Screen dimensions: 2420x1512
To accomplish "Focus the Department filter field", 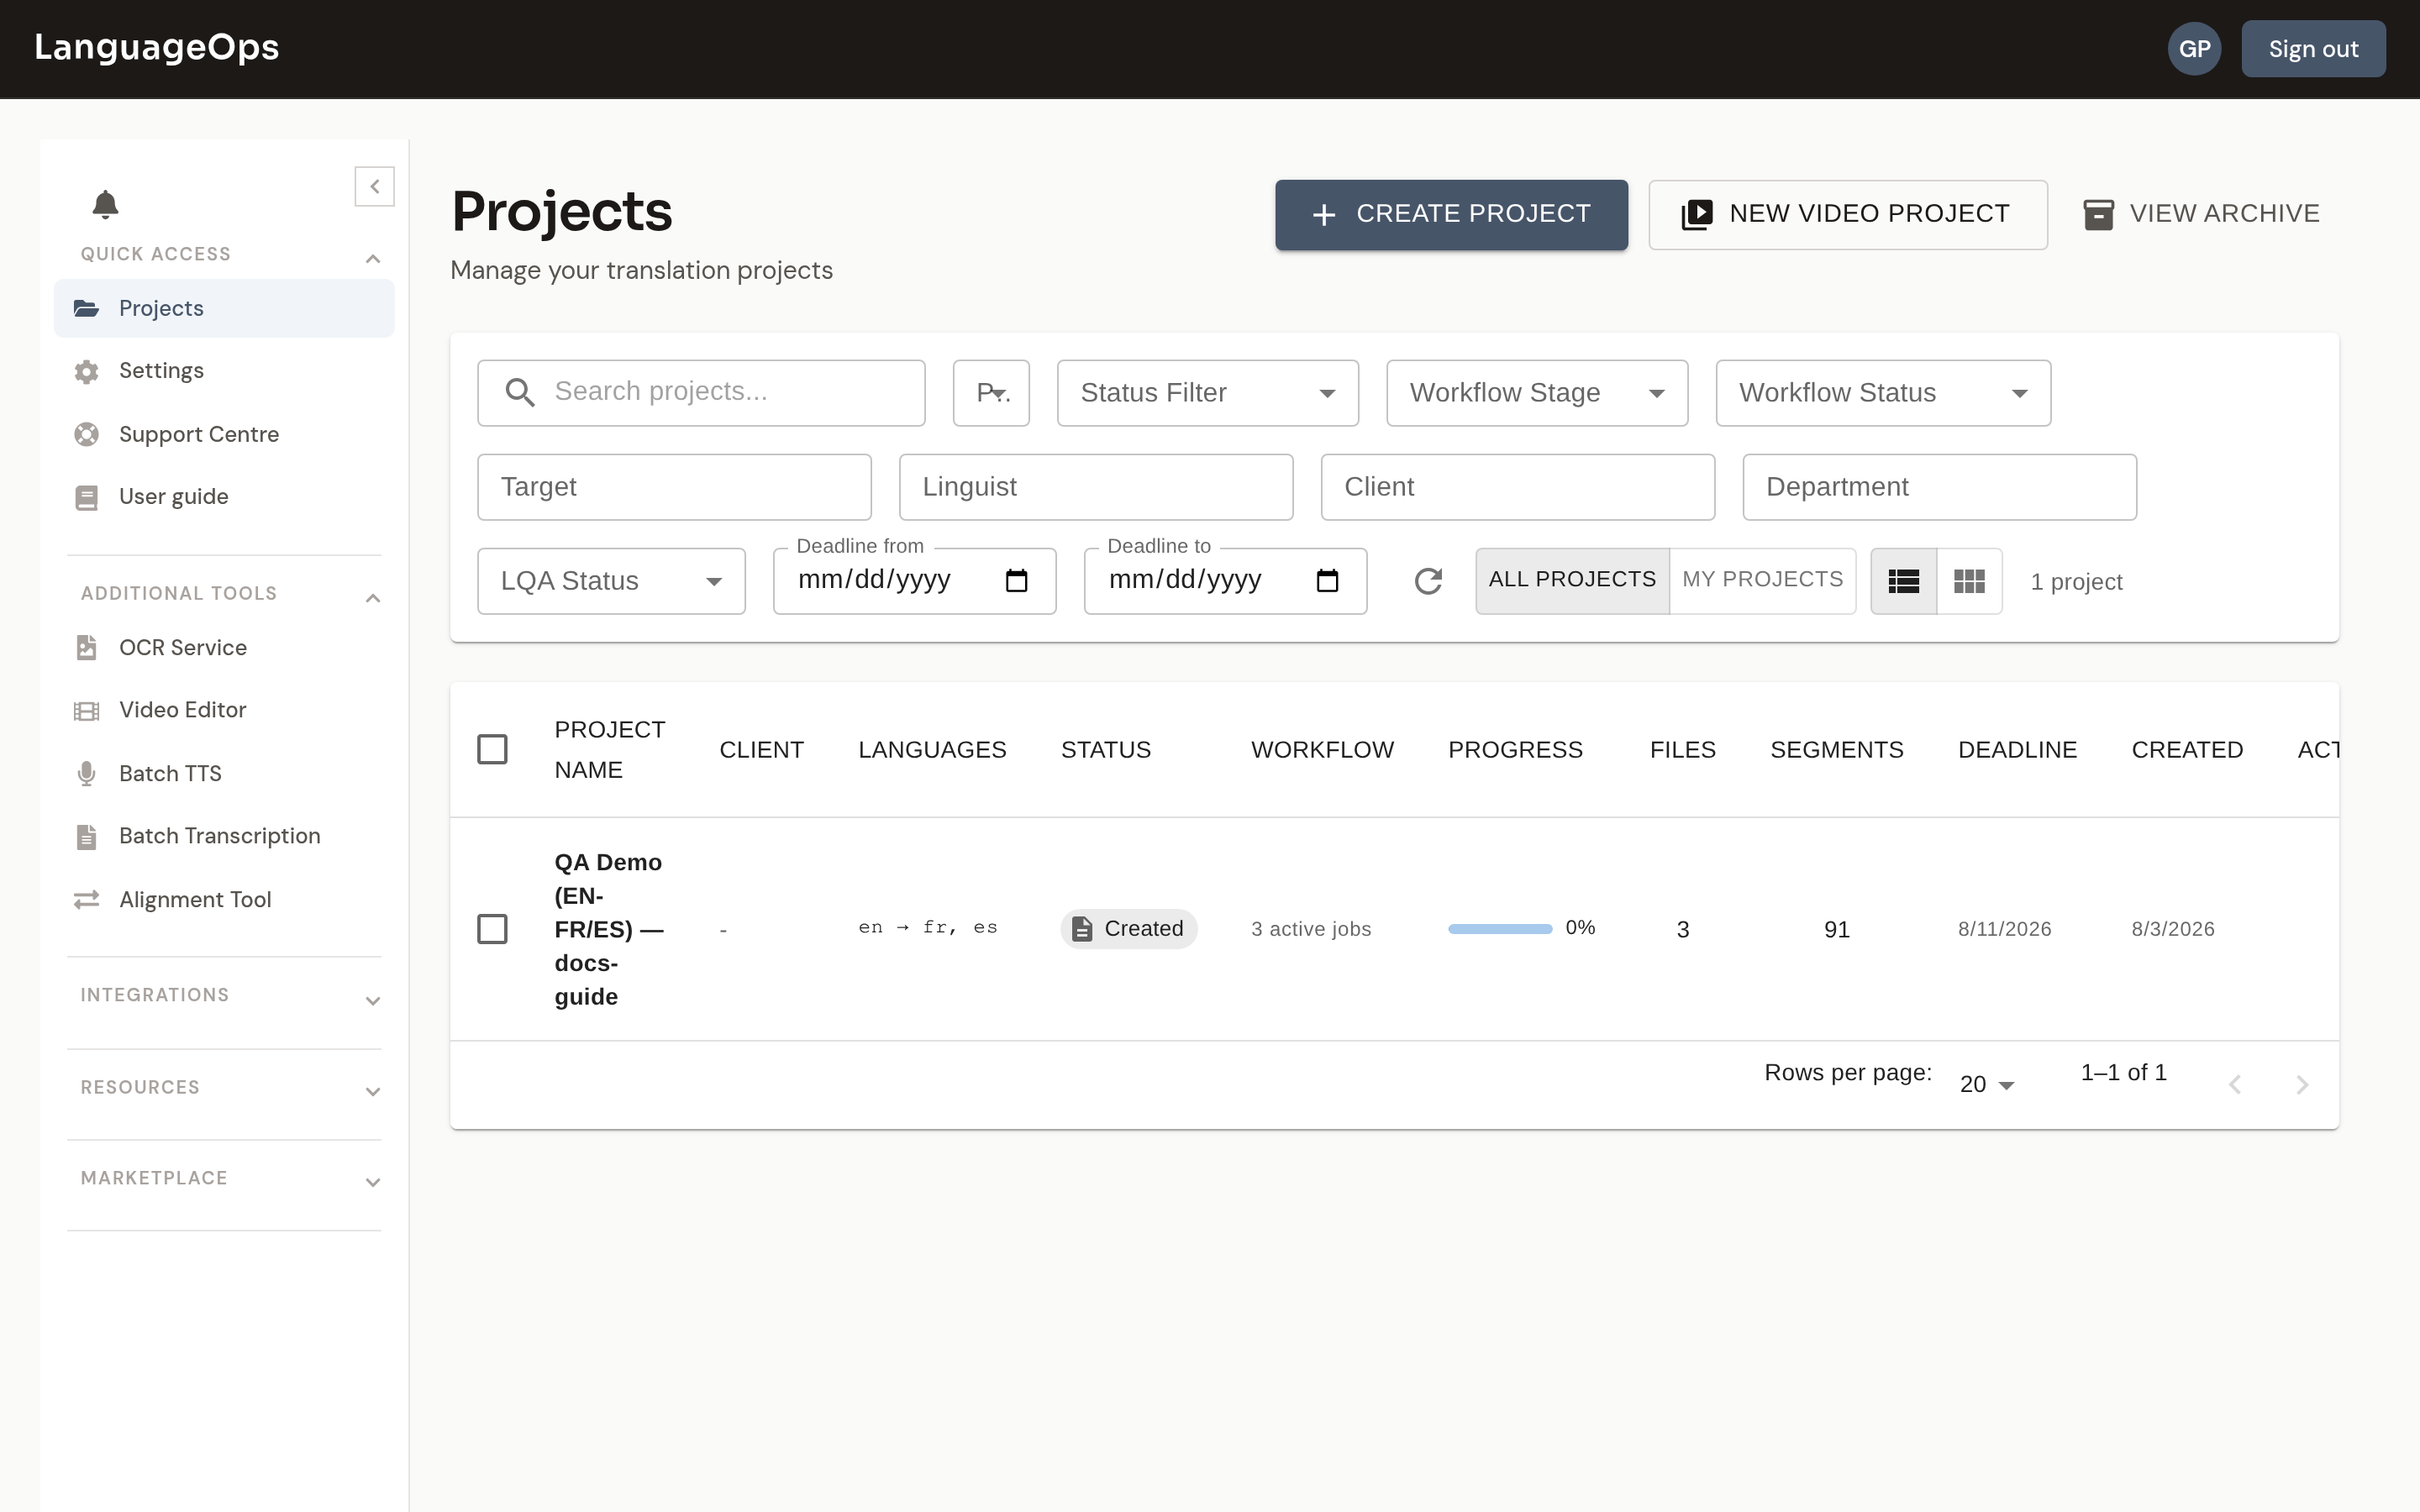I will pos(1939,487).
